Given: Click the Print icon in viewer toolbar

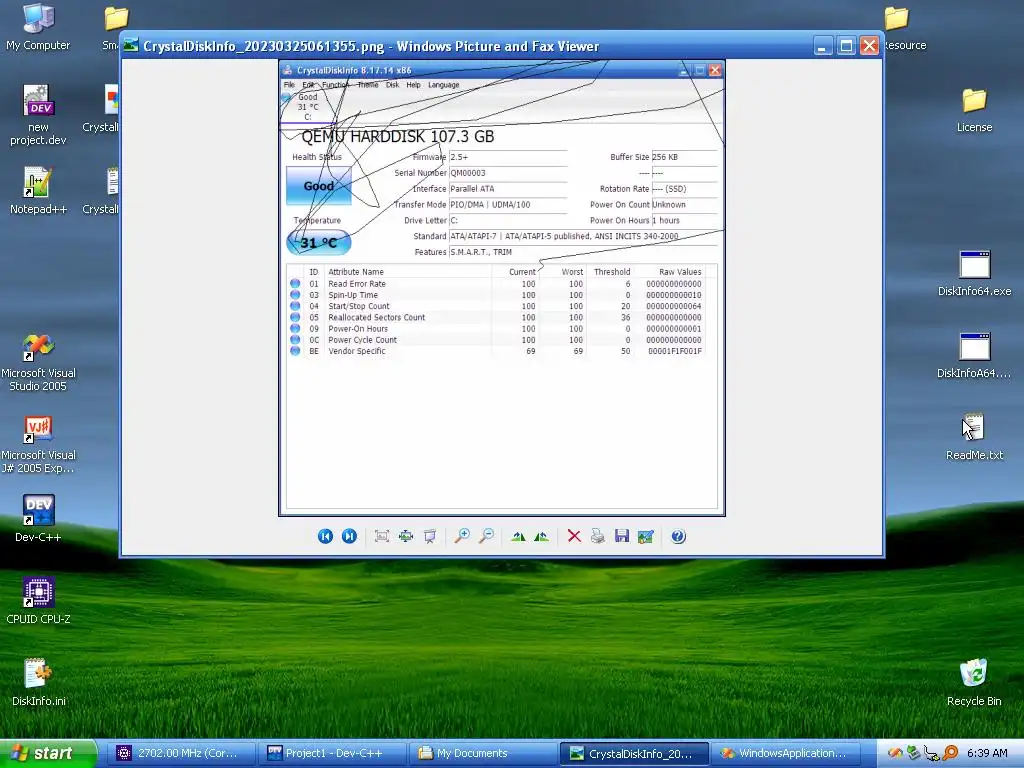Looking at the screenshot, I should pos(598,536).
